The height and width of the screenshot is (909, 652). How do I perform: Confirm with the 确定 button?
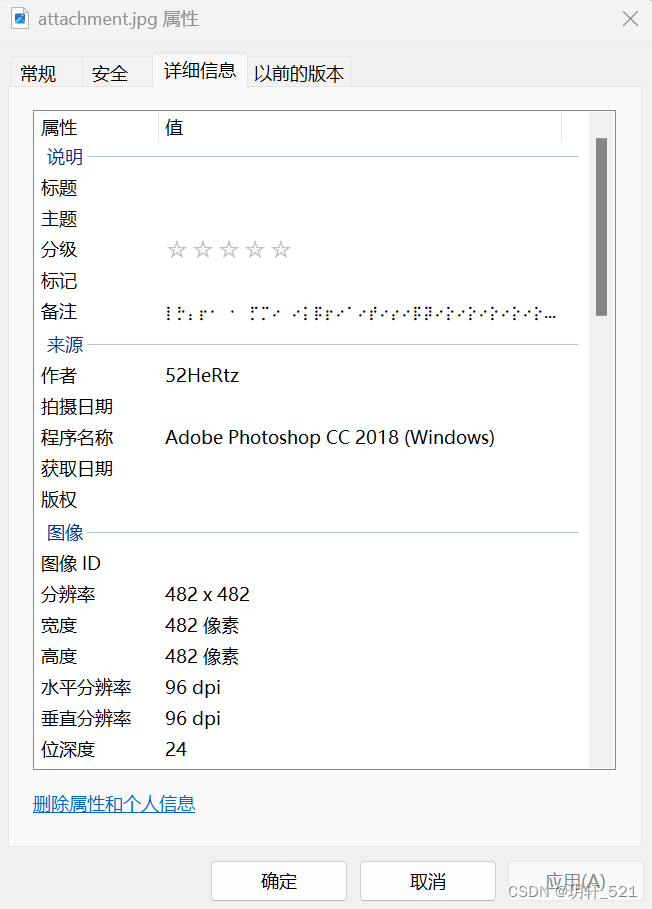pos(279,881)
